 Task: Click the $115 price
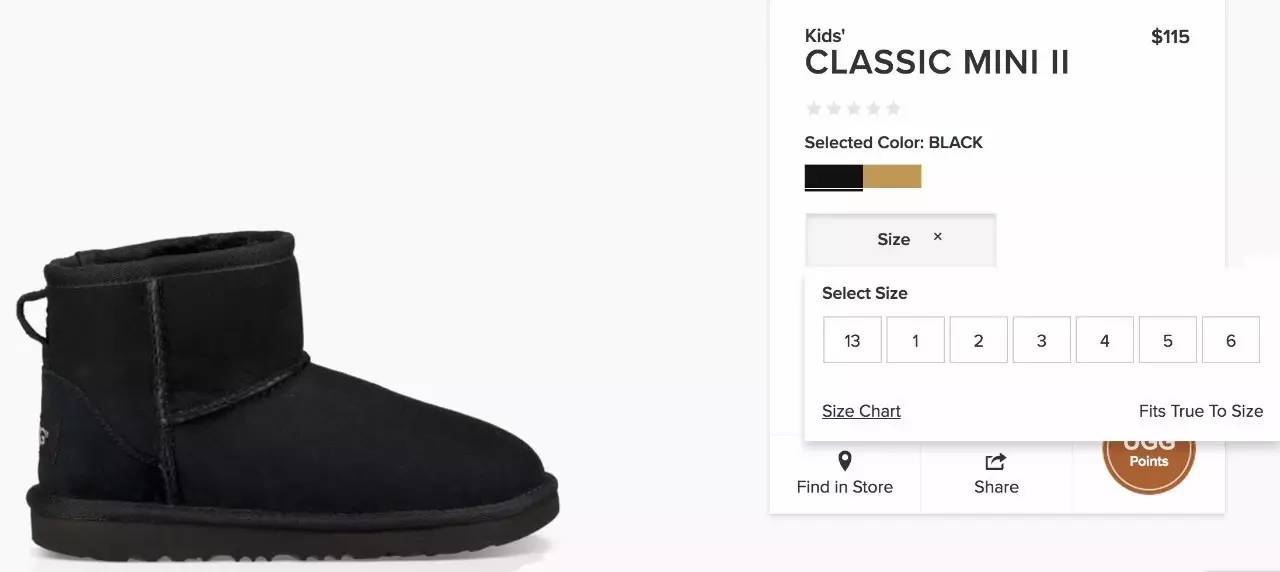point(1170,37)
